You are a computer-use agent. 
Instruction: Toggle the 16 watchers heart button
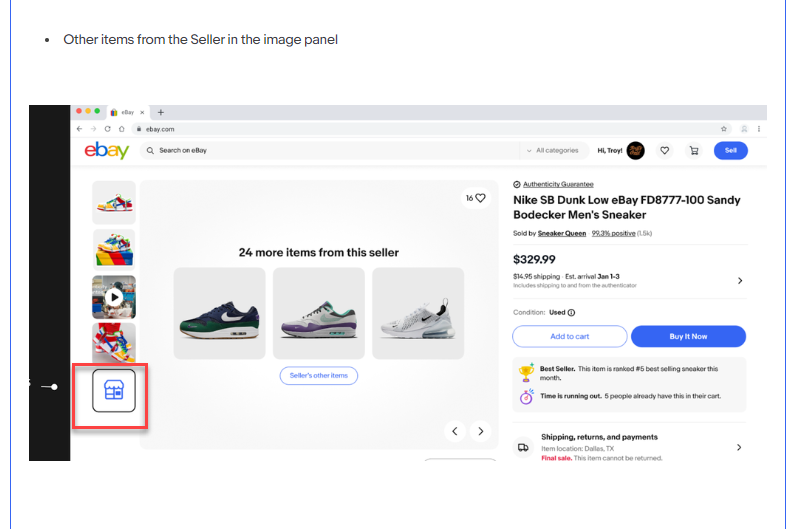pyautogui.click(x=475, y=198)
